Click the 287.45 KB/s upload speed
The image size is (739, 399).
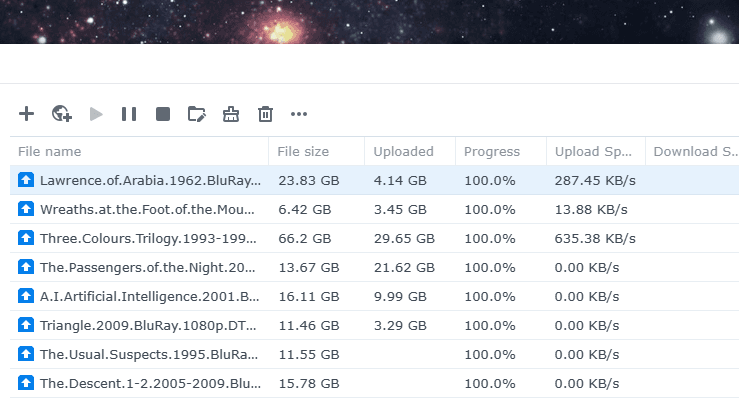595,180
